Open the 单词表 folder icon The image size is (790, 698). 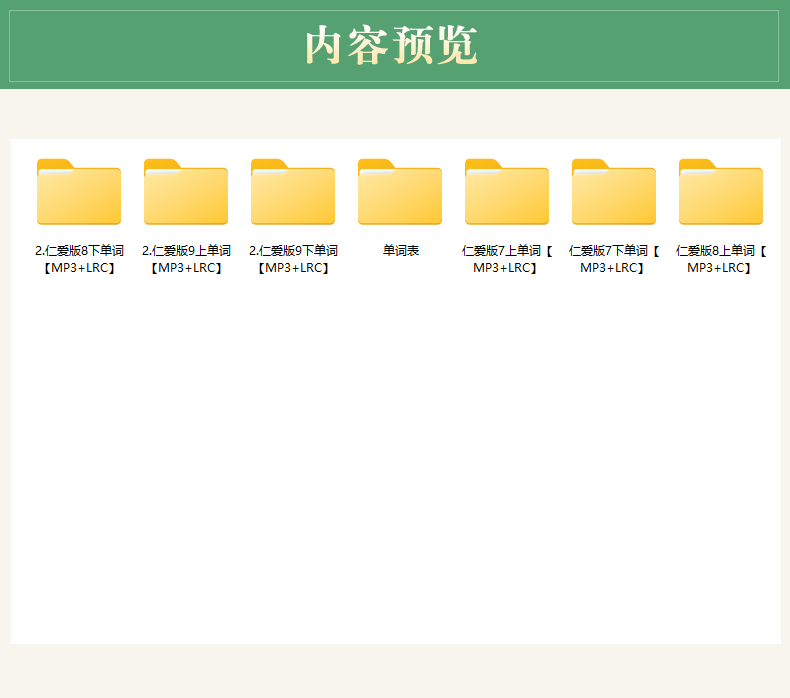400,192
